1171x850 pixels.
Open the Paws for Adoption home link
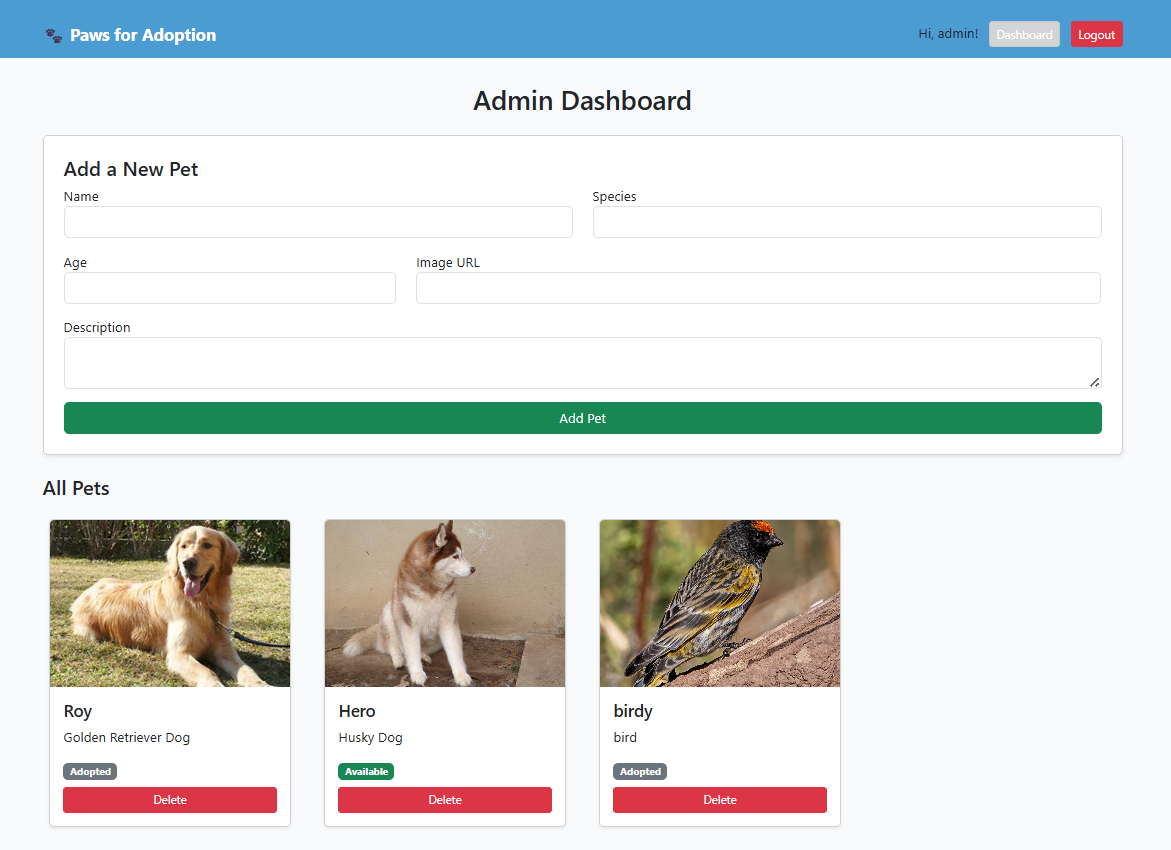142,35
